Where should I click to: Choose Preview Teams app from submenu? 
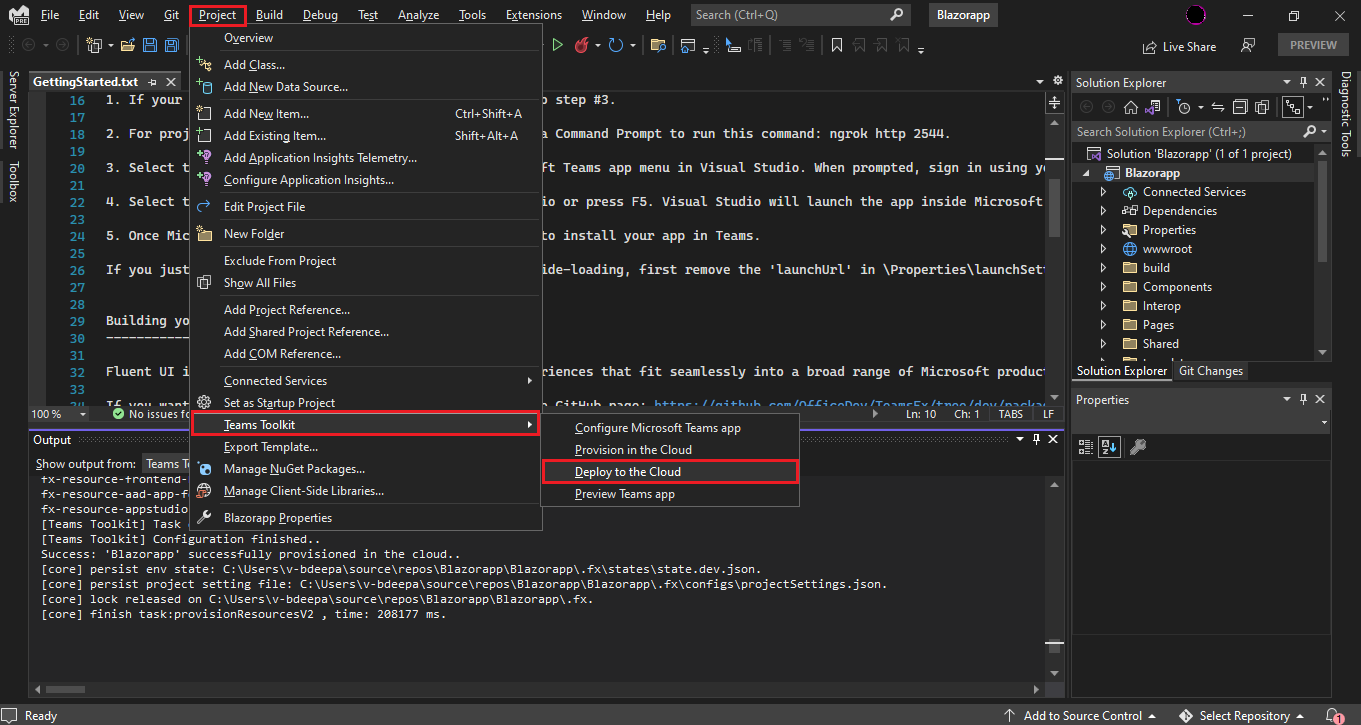click(670, 494)
